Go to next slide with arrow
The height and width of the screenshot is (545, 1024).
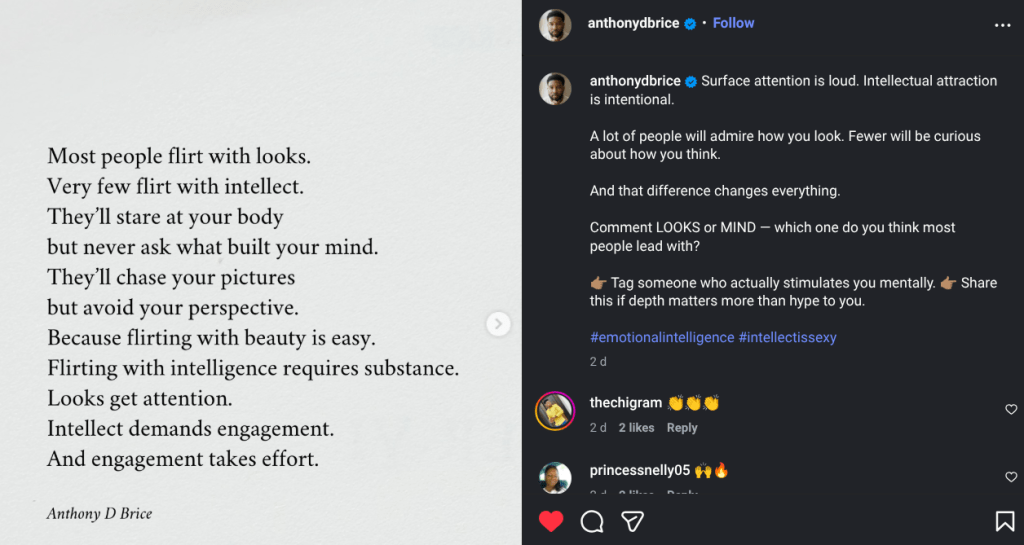pos(498,324)
